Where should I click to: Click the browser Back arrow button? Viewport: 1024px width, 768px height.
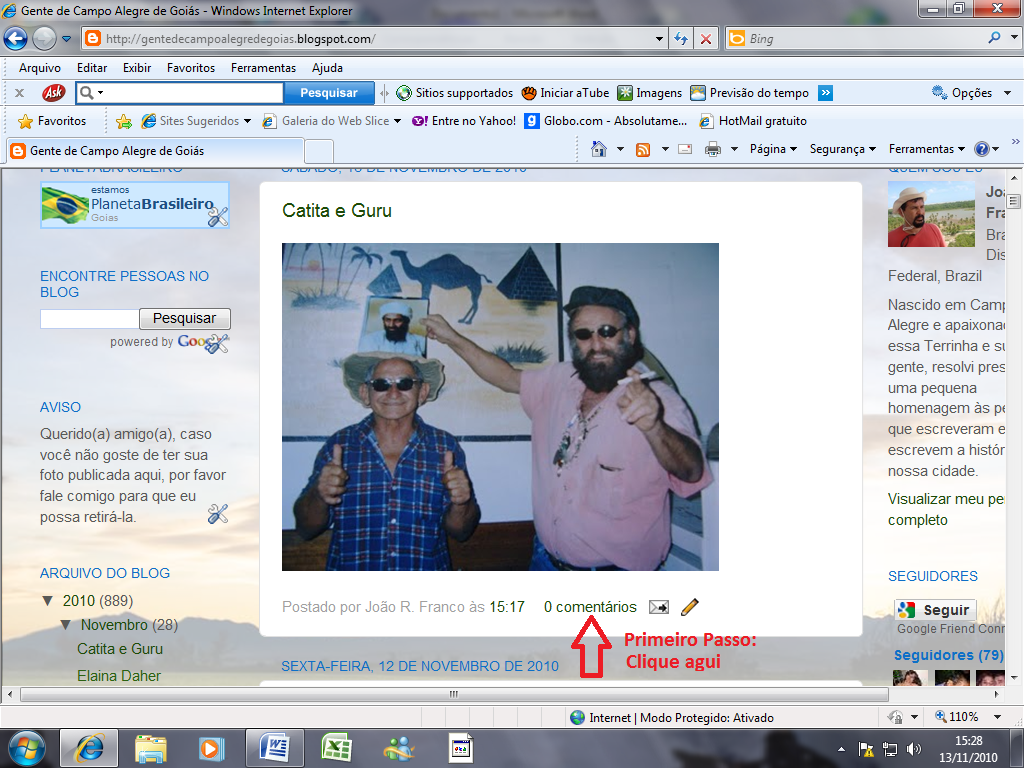16,39
